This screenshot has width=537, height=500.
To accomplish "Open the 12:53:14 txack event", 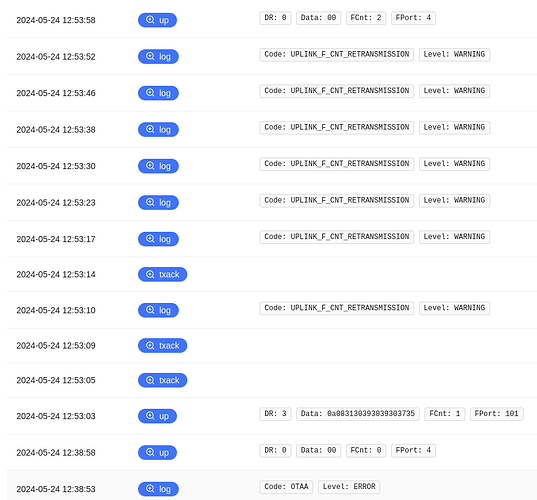I will tap(162, 274).
